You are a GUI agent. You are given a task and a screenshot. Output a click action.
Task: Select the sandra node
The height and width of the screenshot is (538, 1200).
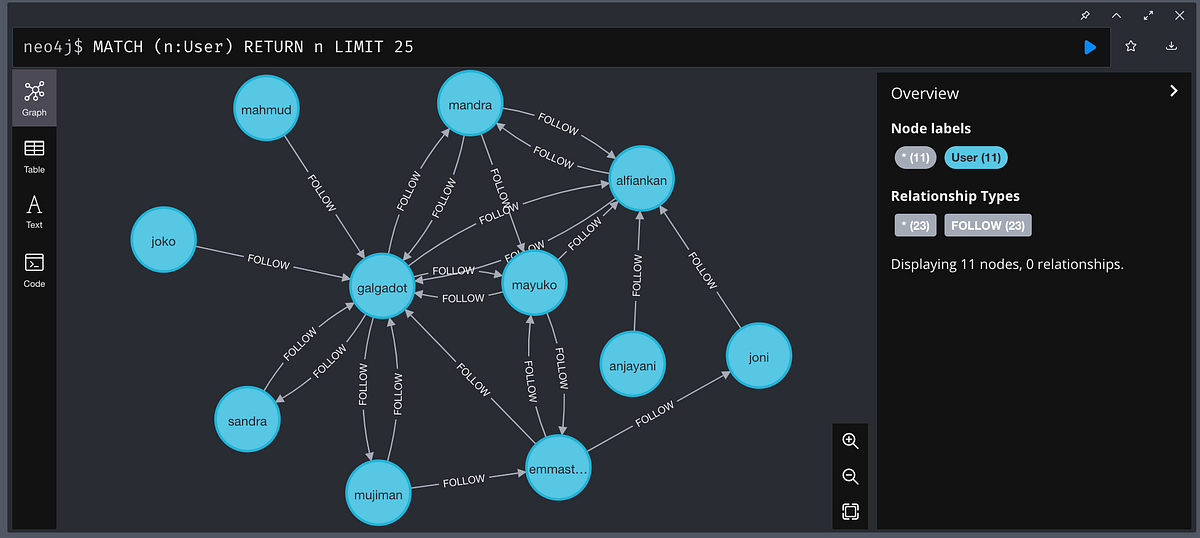point(247,421)
